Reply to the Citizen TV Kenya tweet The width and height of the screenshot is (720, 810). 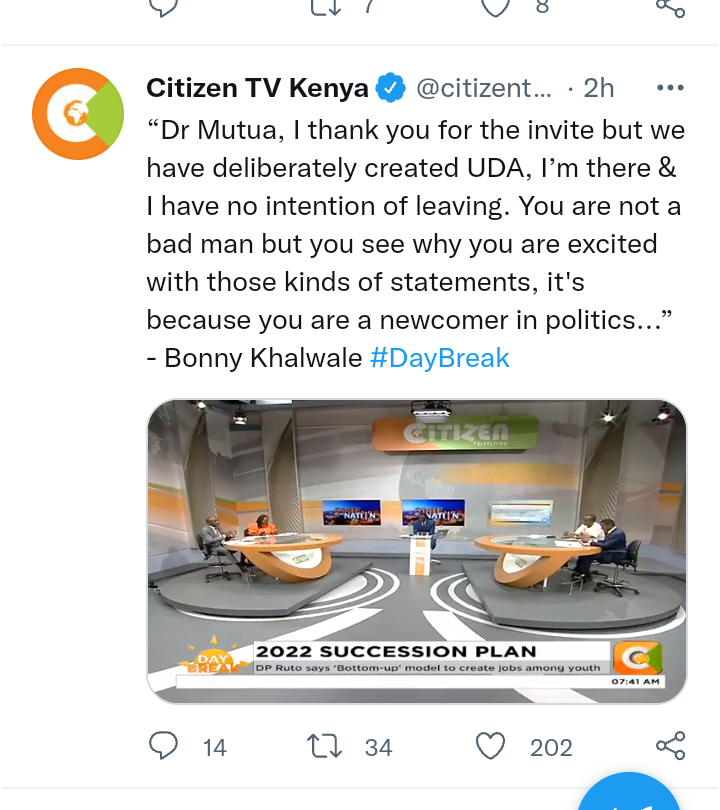tap(163, 746)
